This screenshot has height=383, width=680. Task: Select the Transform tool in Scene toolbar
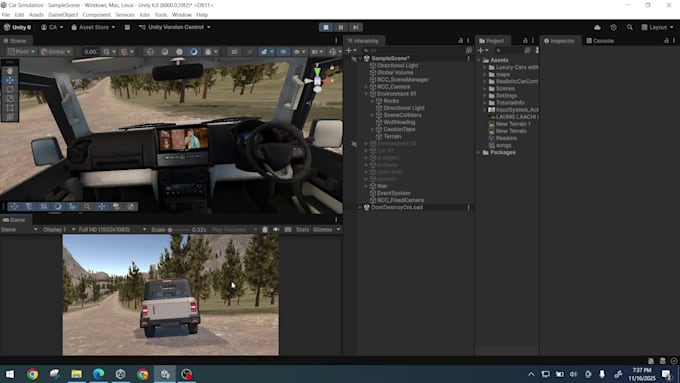click(x=10, y=117)
